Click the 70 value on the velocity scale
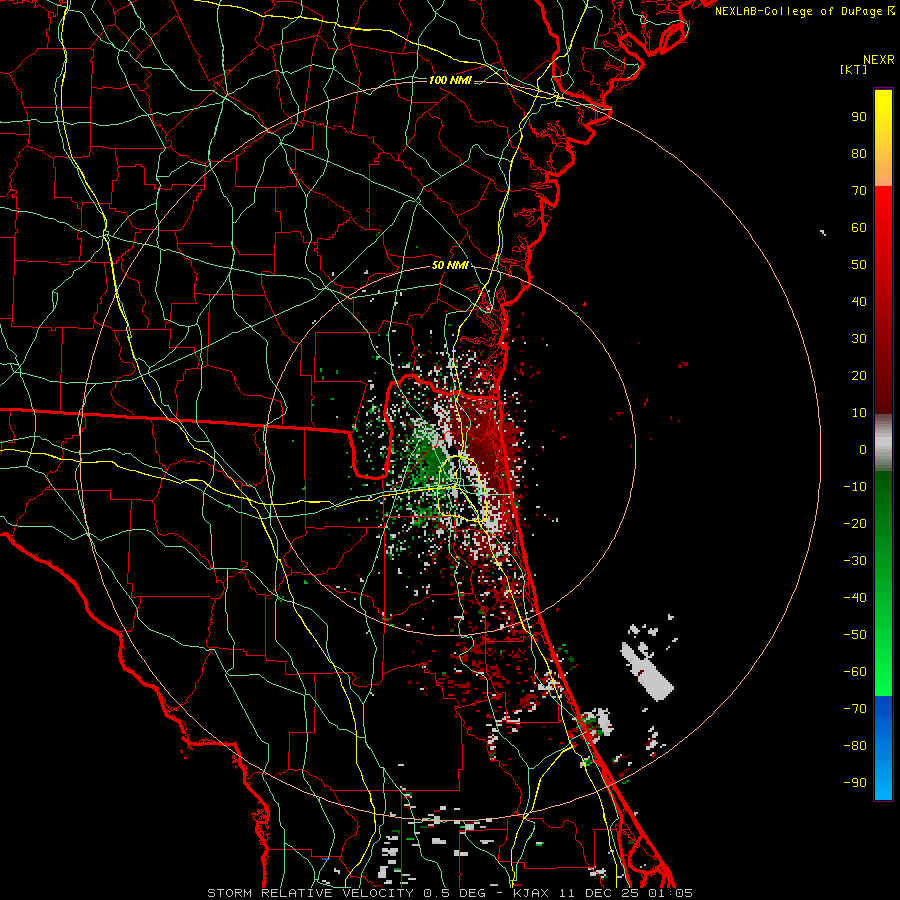Image resolution: width=900 pixels, height=900 pixels. point(859,191)
